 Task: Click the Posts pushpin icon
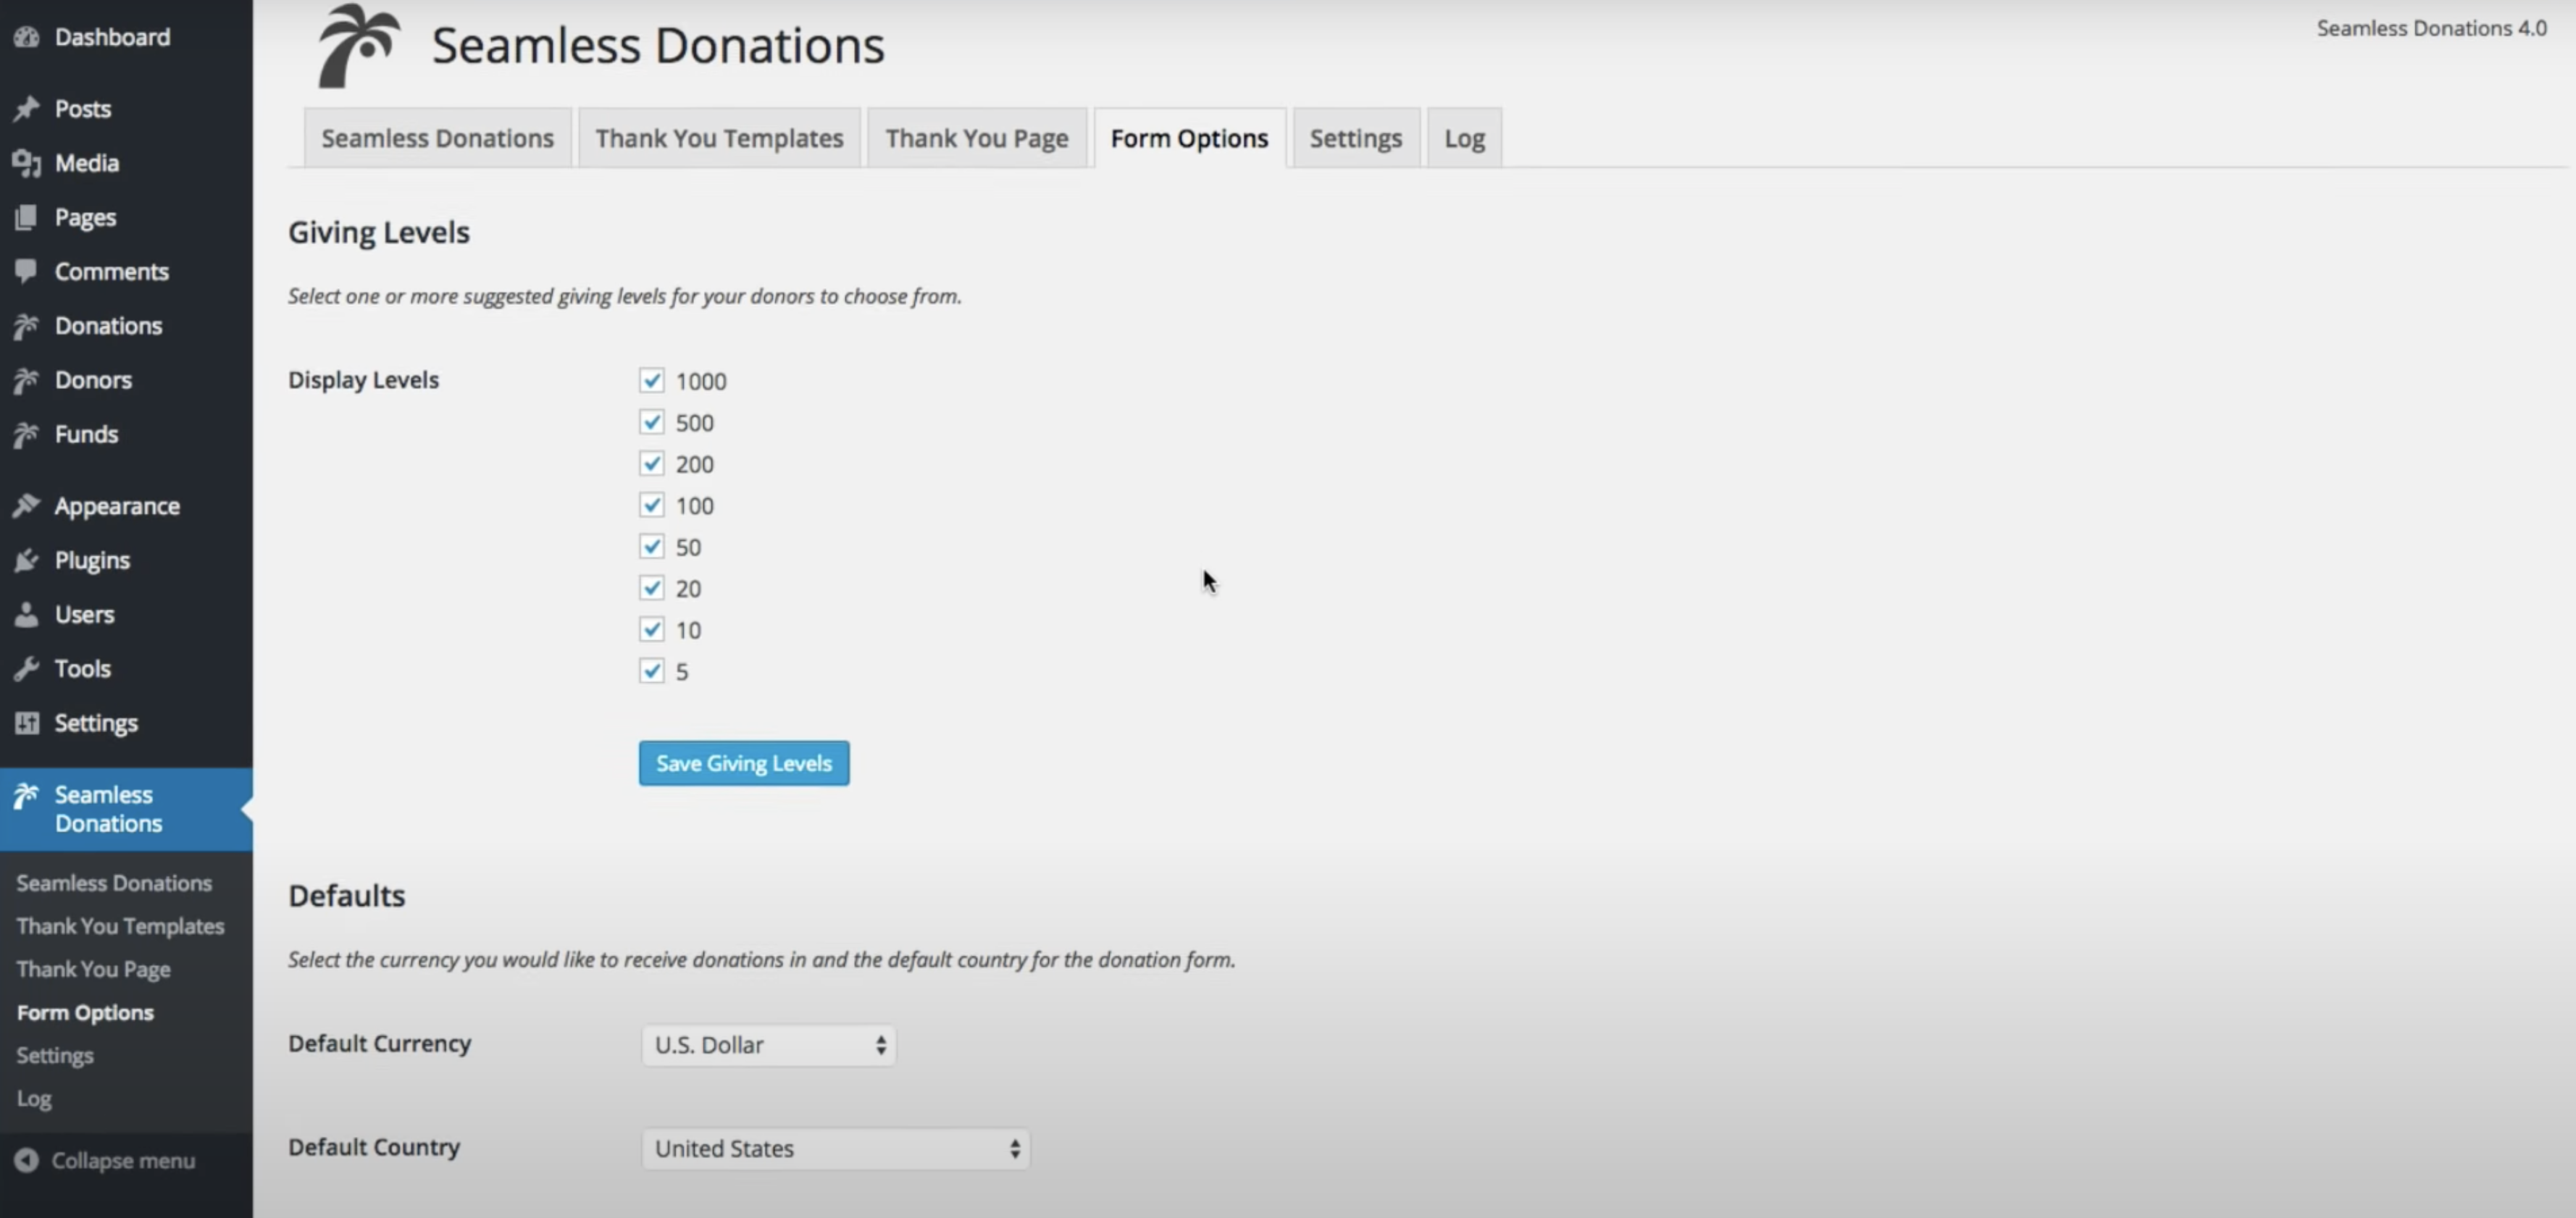(27, 108)
